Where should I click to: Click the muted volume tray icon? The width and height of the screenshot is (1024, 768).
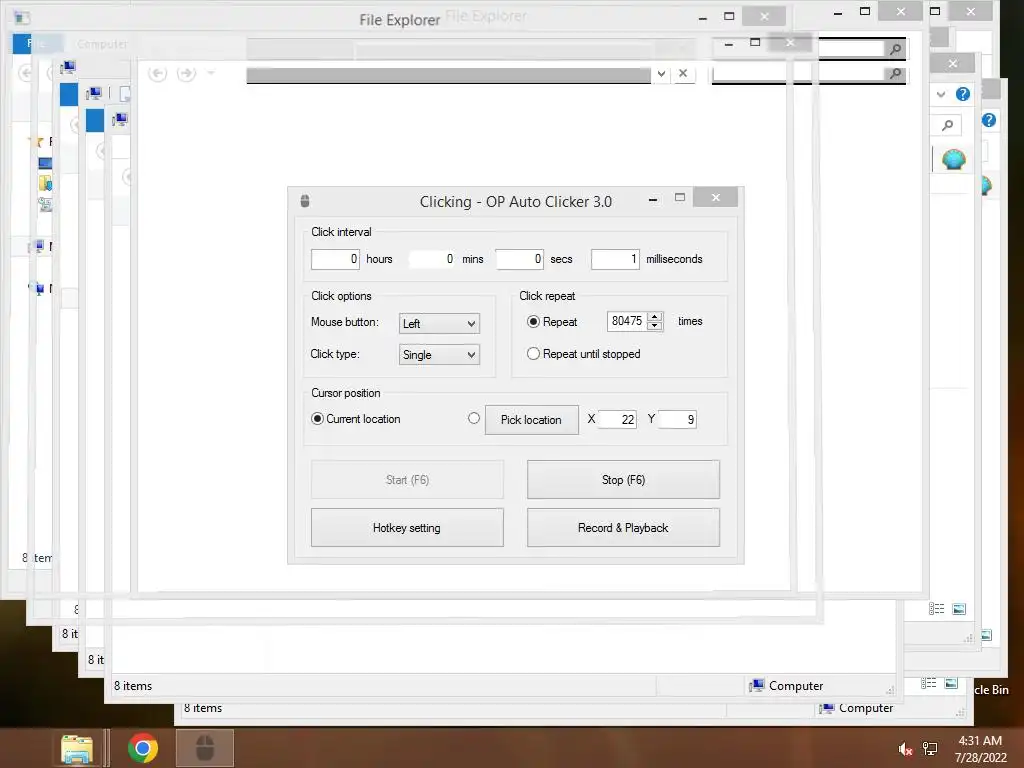[904, 749]
